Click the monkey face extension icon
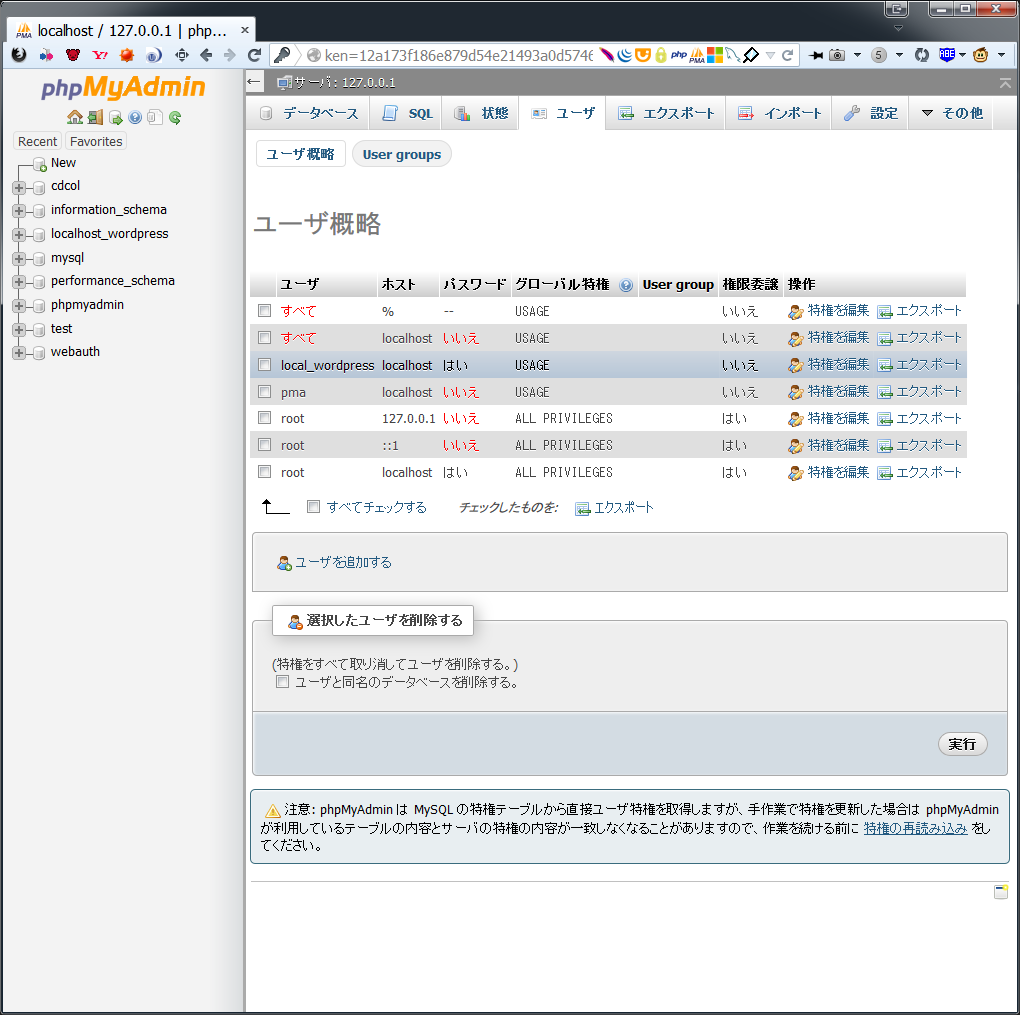1020x1015 pixels. 980,55
